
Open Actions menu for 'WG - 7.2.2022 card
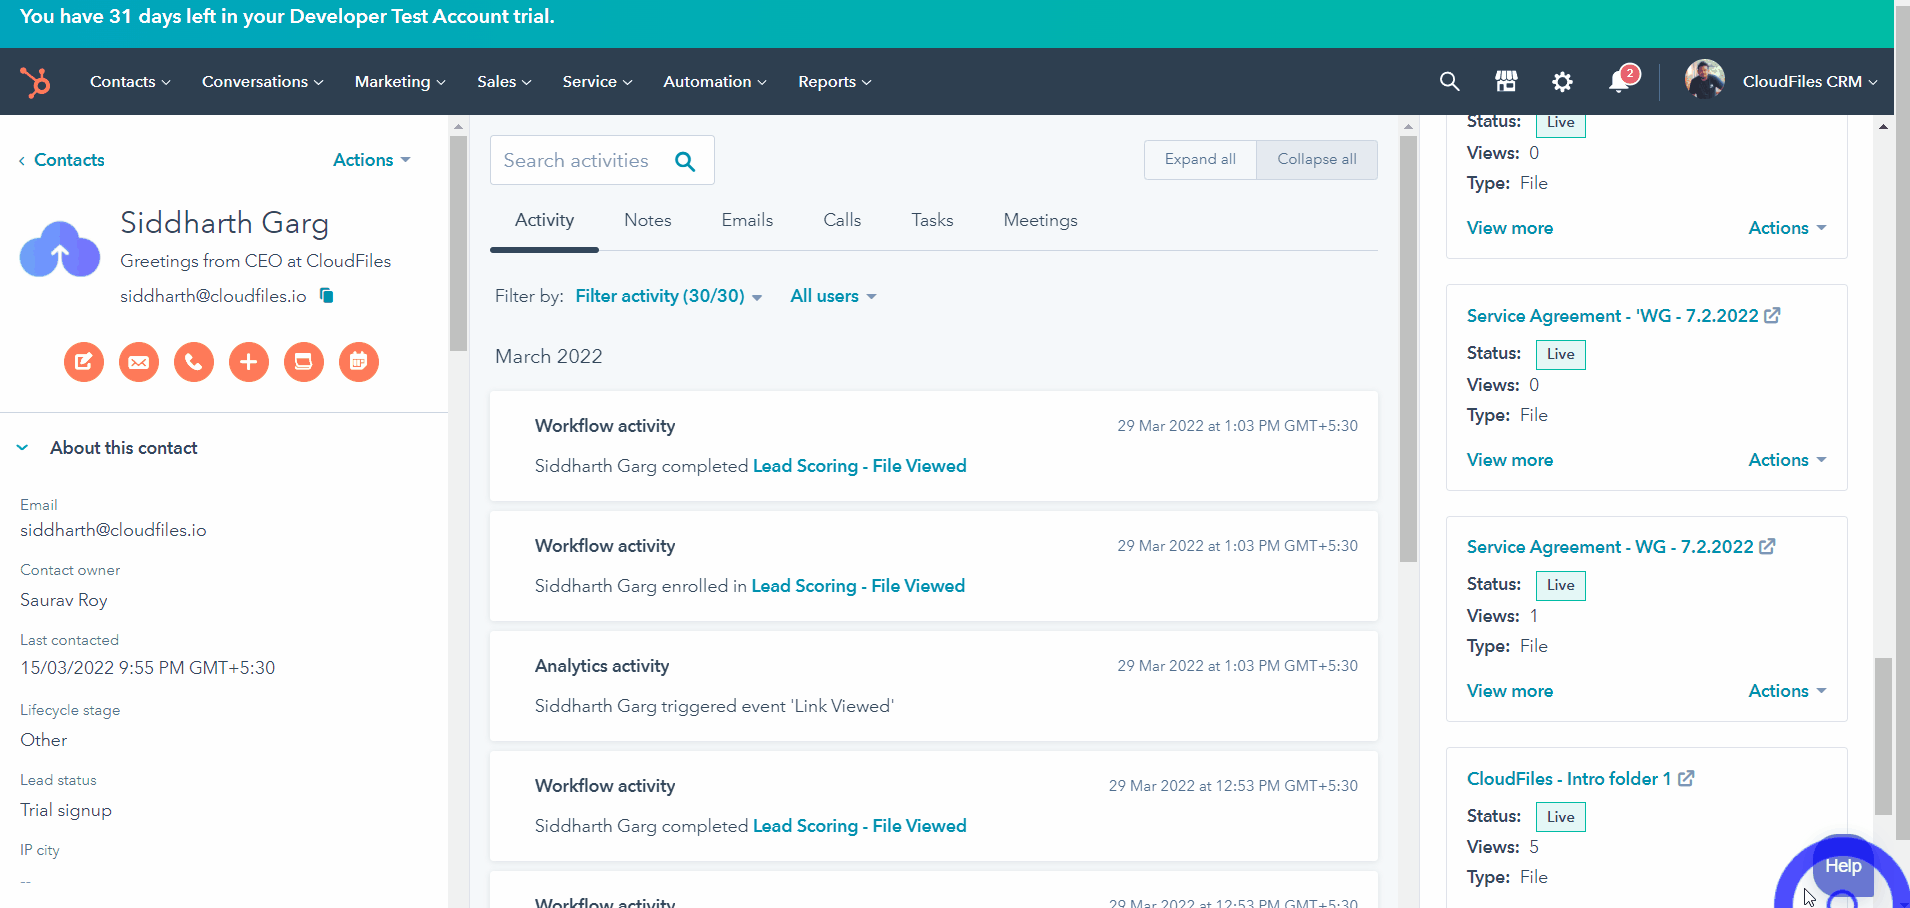(x=1787, y=460)
